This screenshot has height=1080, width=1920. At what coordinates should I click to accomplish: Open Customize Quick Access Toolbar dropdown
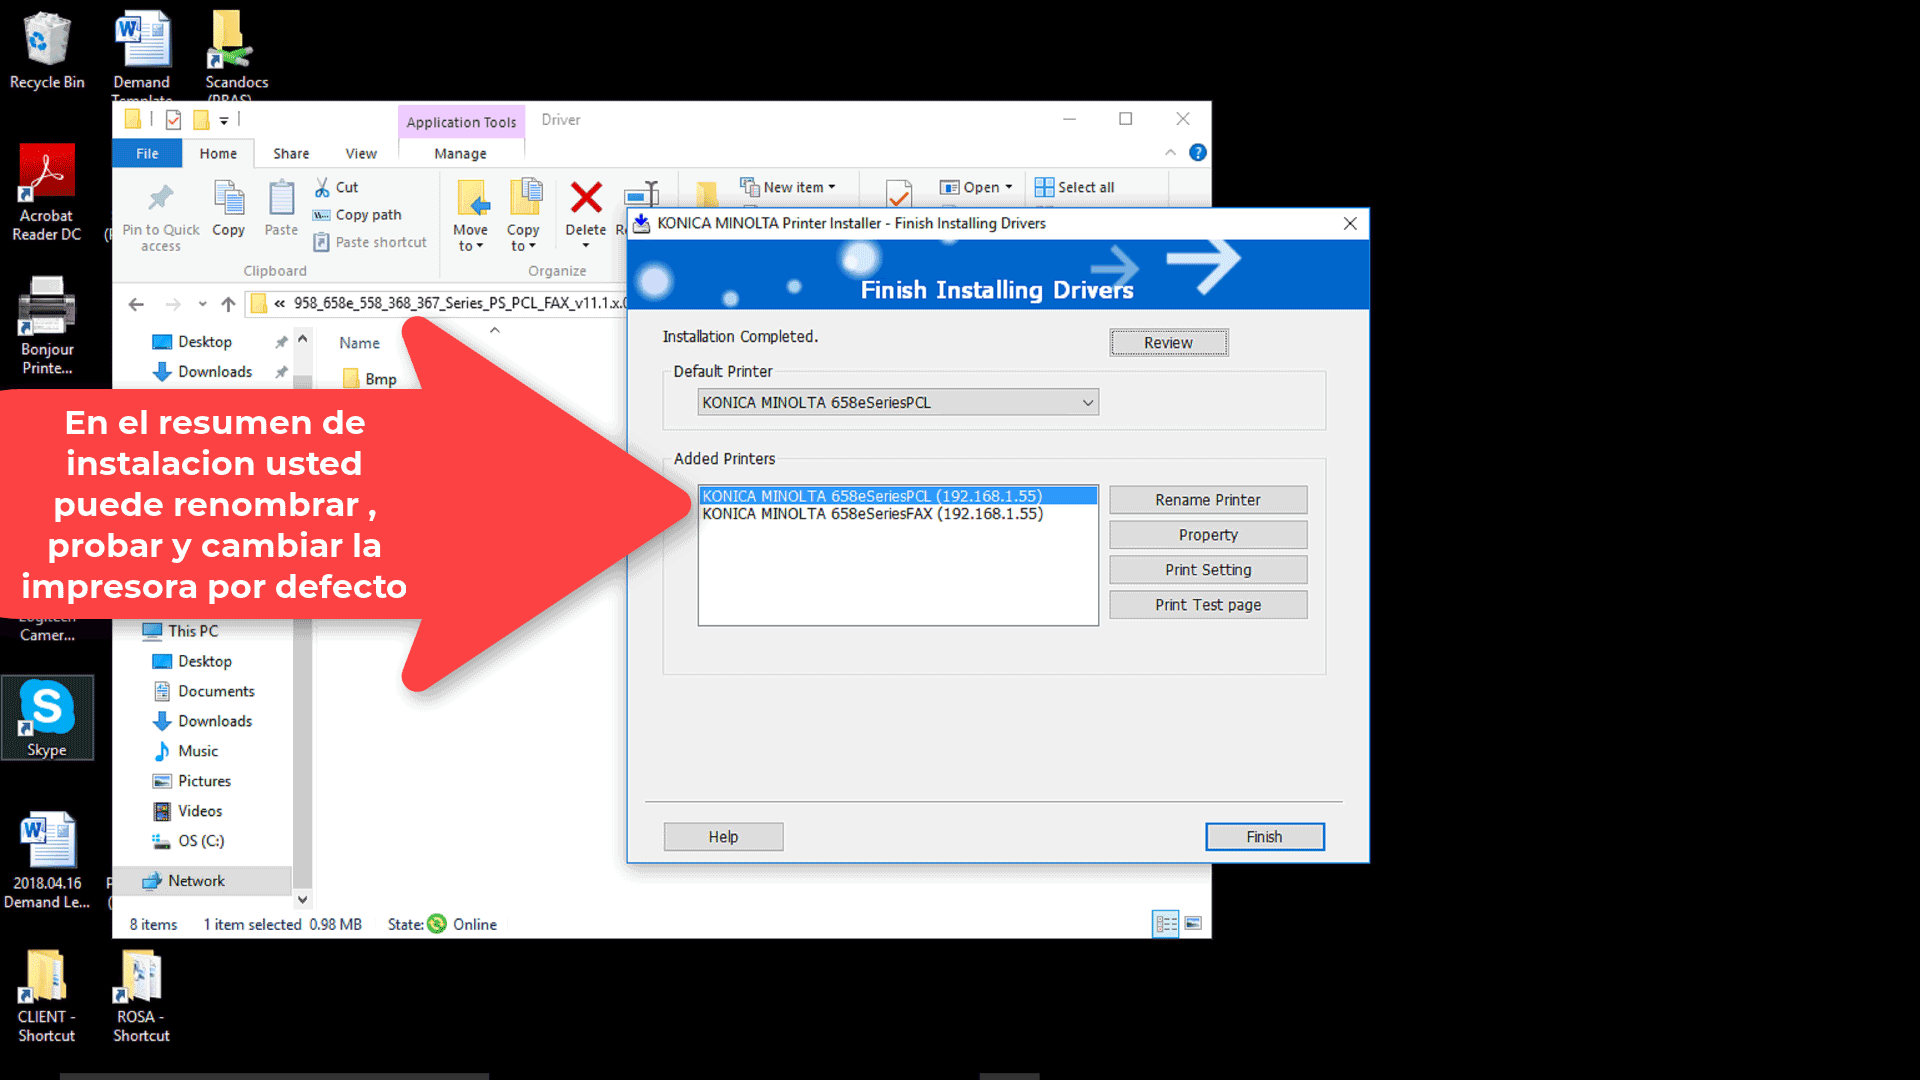[x=224, y=121]
